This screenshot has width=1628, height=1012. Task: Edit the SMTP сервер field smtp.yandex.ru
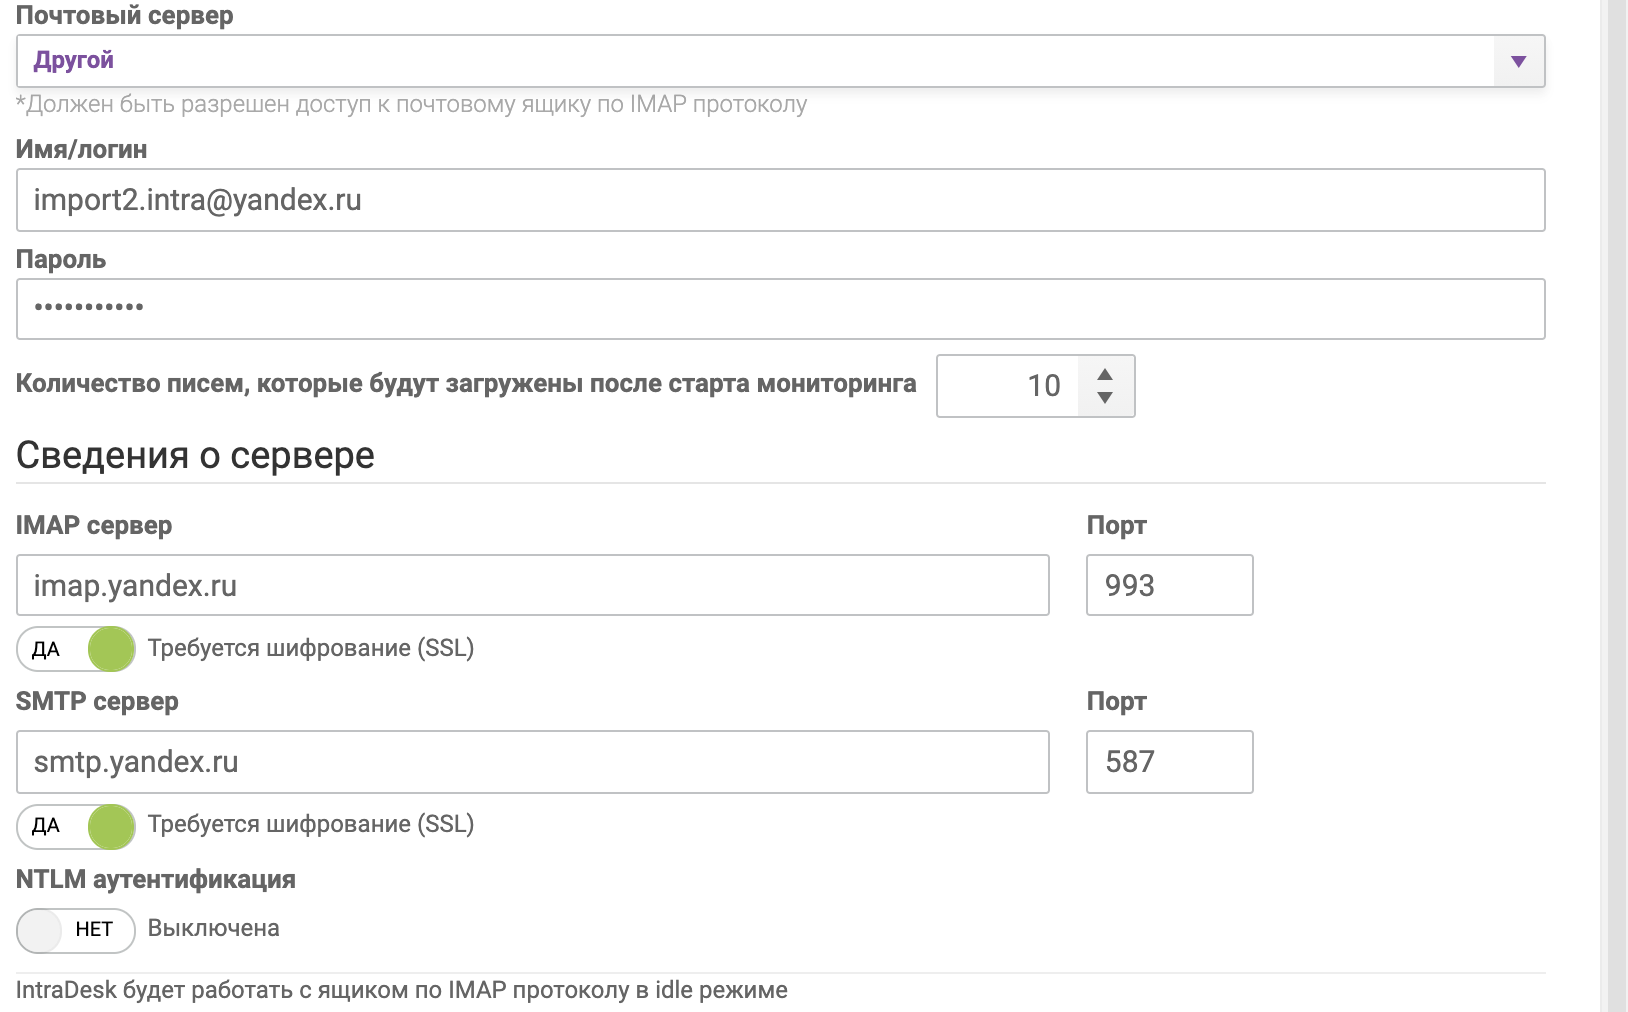[x=532, y=762]
